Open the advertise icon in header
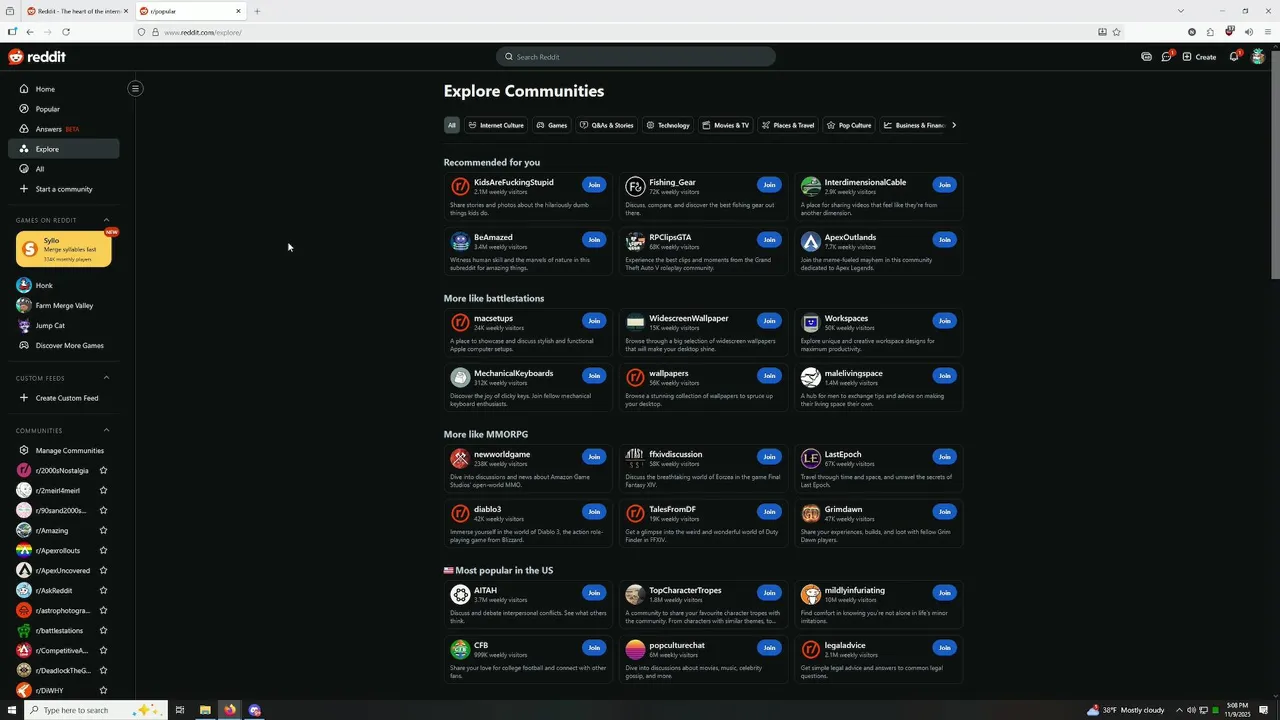Screen dimensions: 1280x720 [x=1146, y=57]
